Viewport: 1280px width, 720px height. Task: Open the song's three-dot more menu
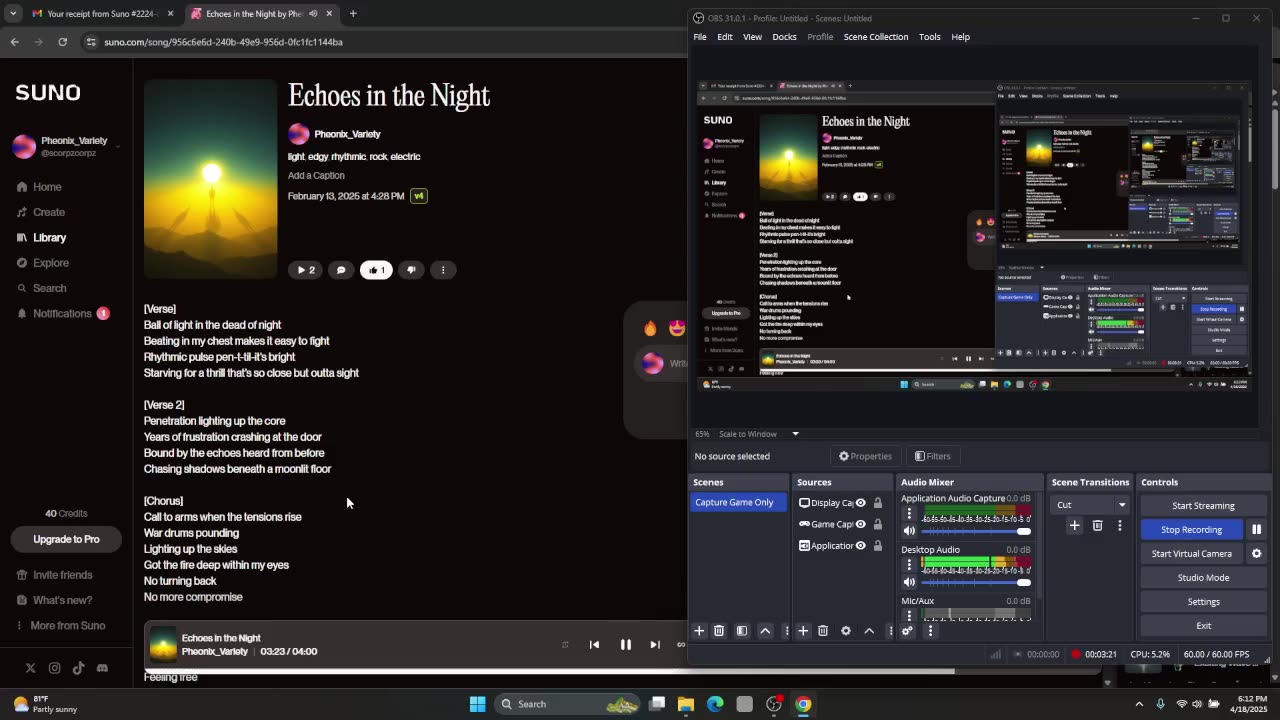point(443,270)
